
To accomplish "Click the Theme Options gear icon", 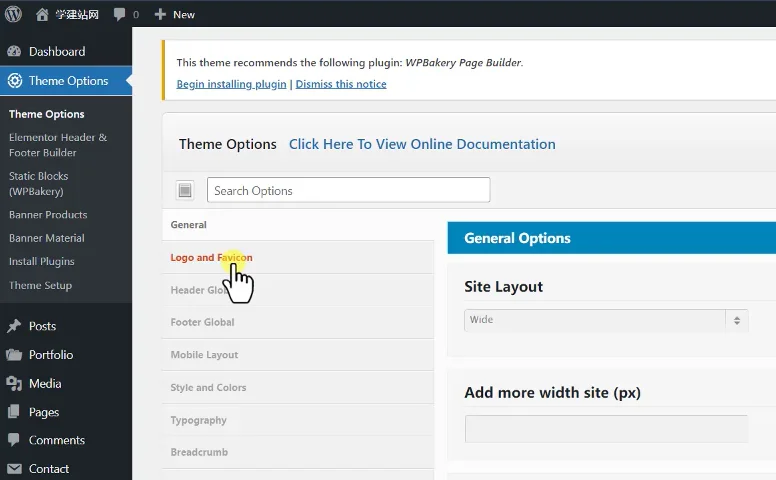I will 15,81.
